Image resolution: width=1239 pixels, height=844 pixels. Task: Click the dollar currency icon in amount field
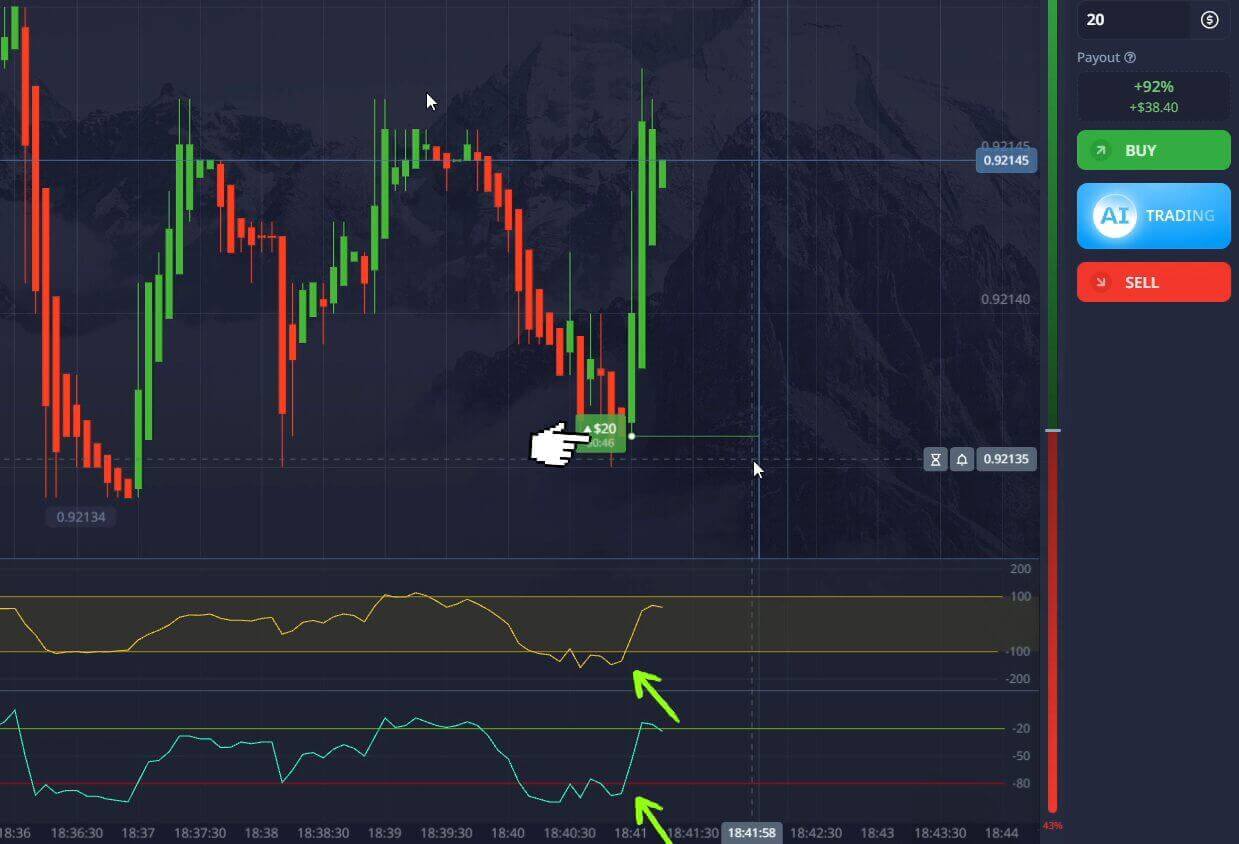[x=1209, y=20]
